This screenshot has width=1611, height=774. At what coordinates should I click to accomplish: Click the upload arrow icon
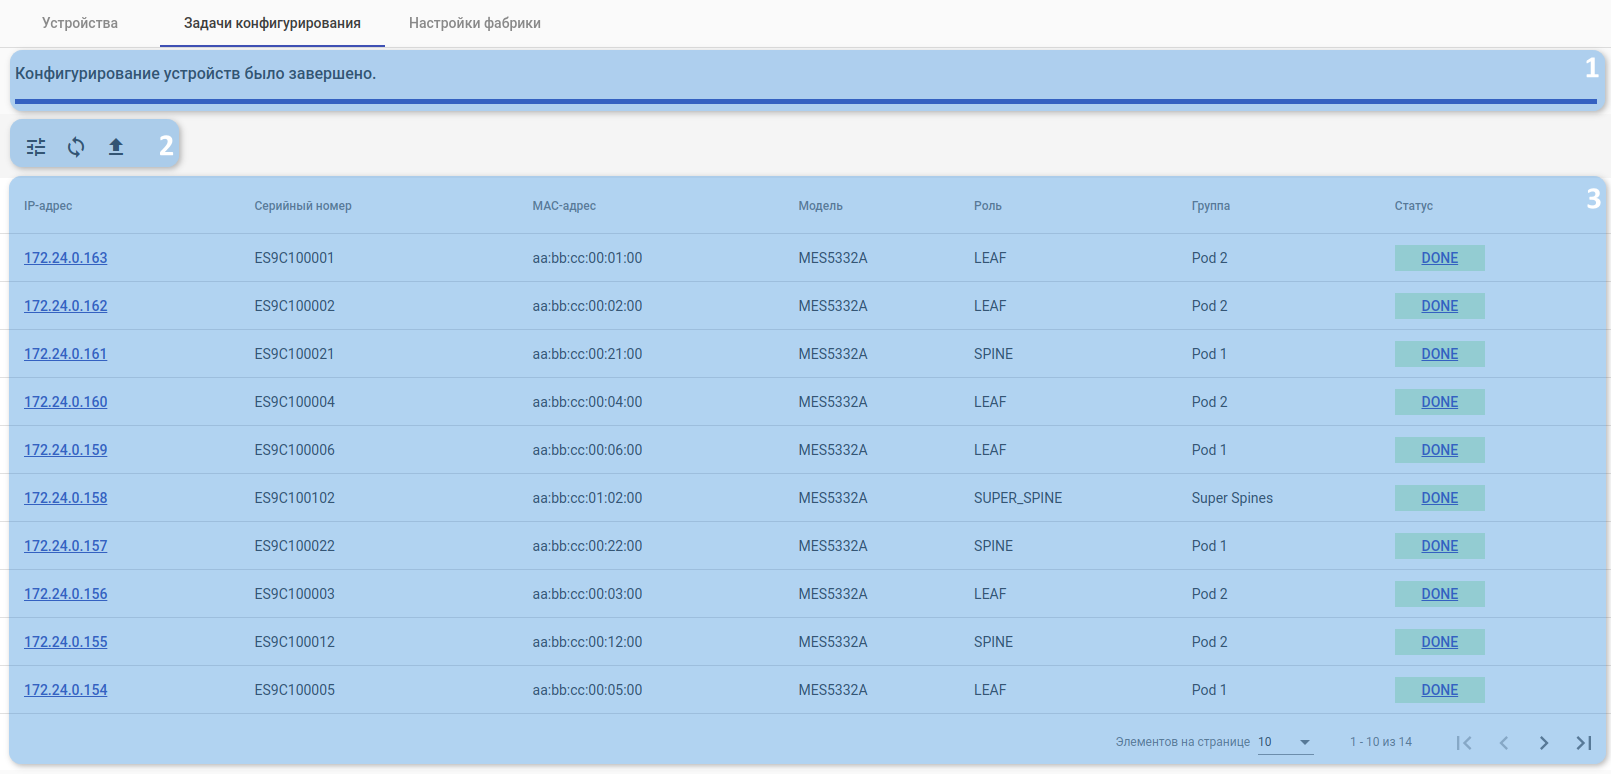116,147
